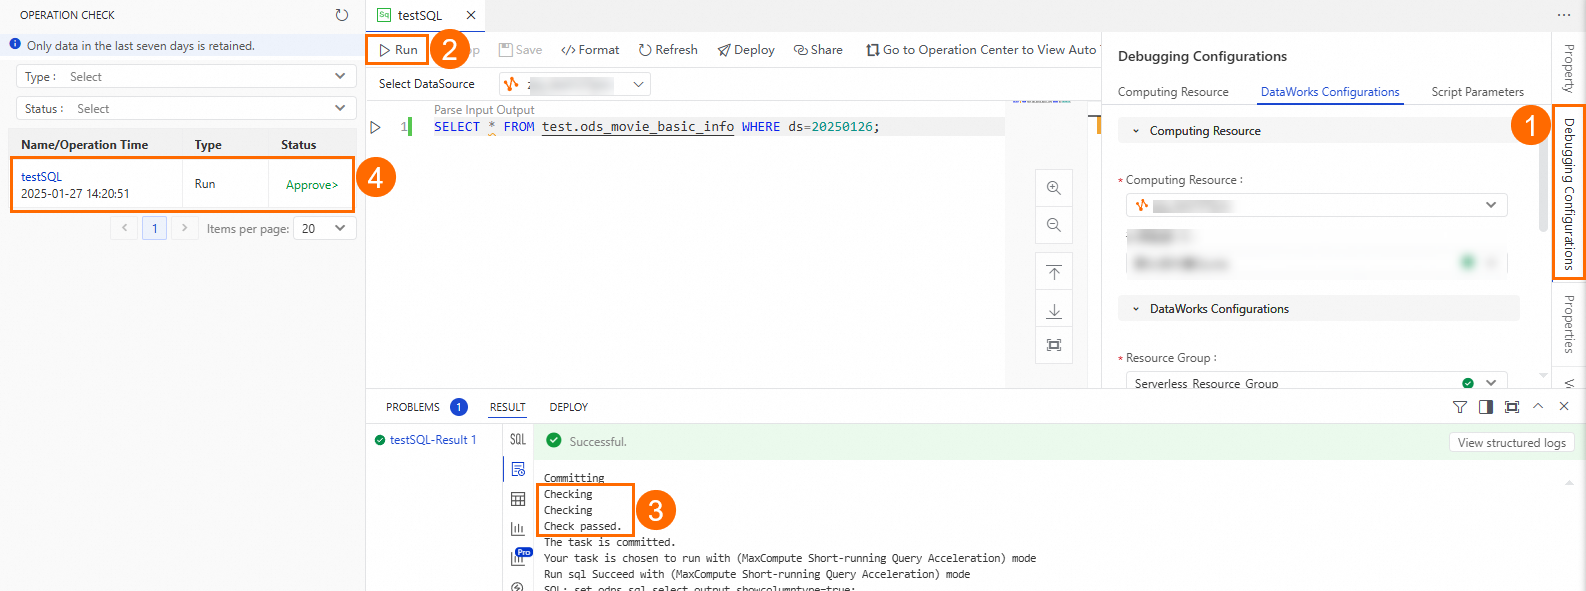Screen dimensions: 1586x591
Task: Open the Status filter dropdown
Action: tap(186, 109)
